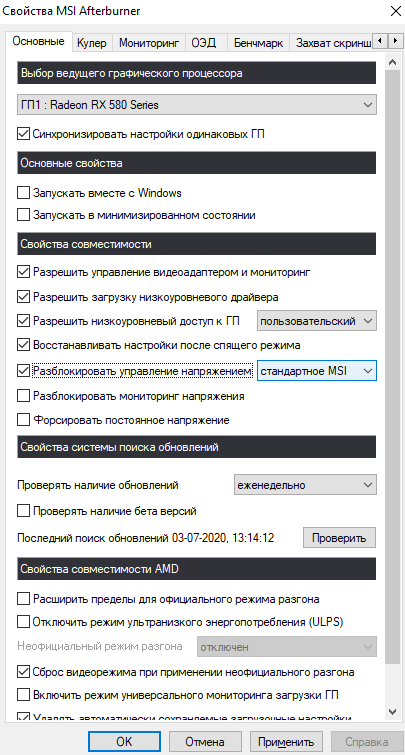Switch to the Кулер tab

click(91, 43)
